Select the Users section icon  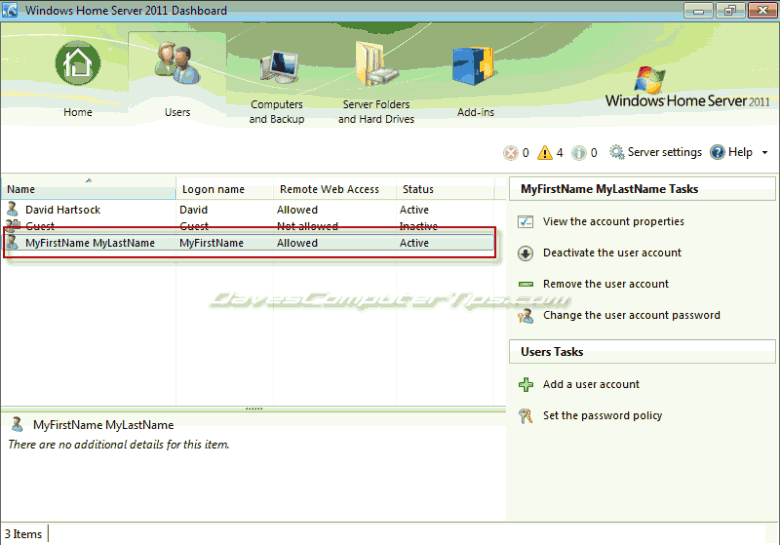tap(177, 63)
